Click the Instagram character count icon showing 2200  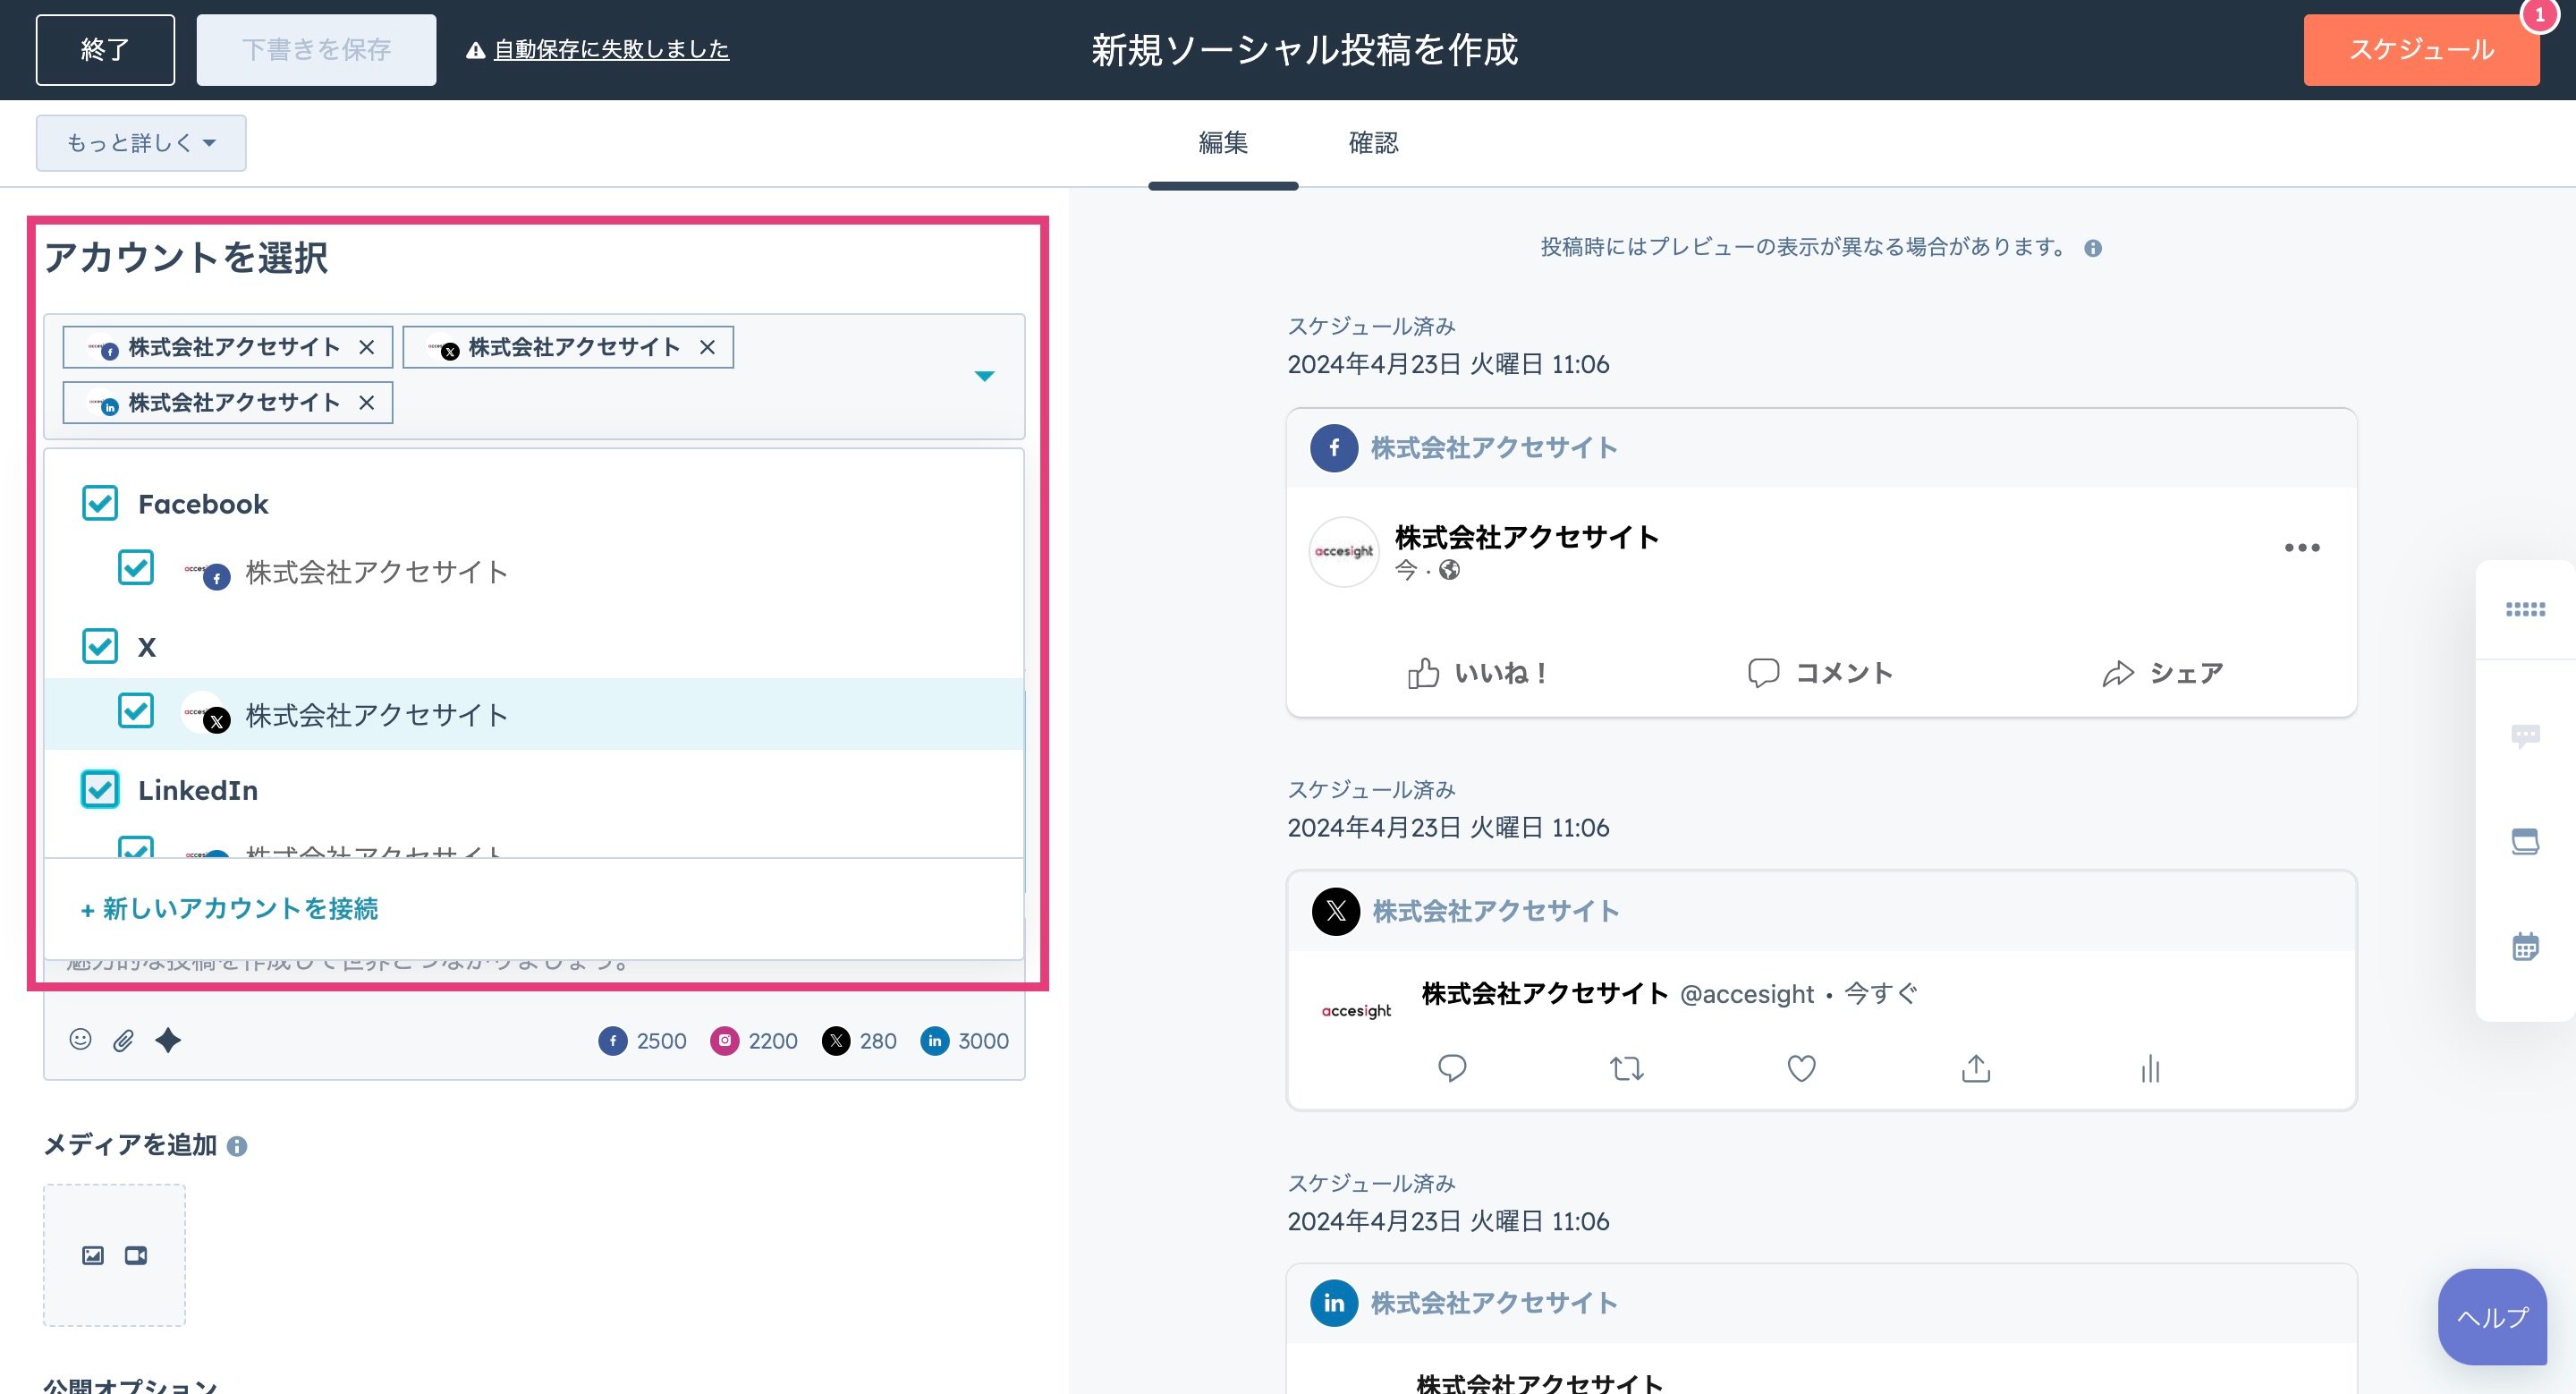tap(726, 1040)
